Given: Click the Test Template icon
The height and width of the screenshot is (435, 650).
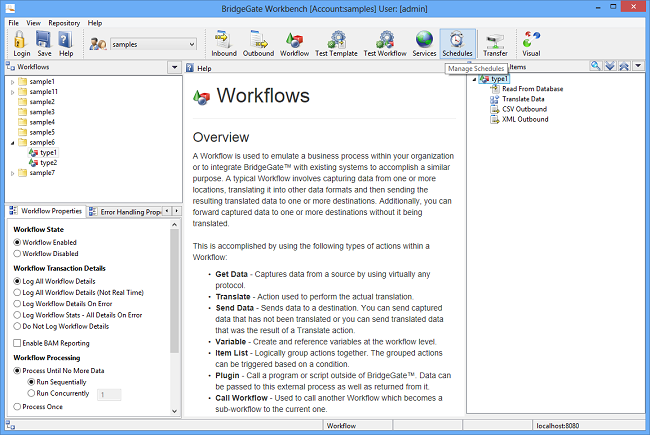Looking at the screenshot, I should (336, 44).
